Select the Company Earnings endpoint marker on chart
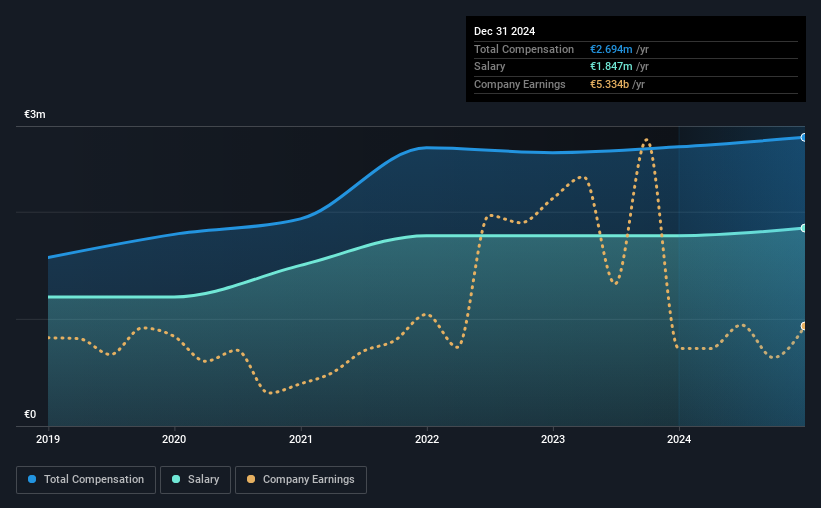Image resolution: width=821 pixels, height=508 pixels. [804, 326]
